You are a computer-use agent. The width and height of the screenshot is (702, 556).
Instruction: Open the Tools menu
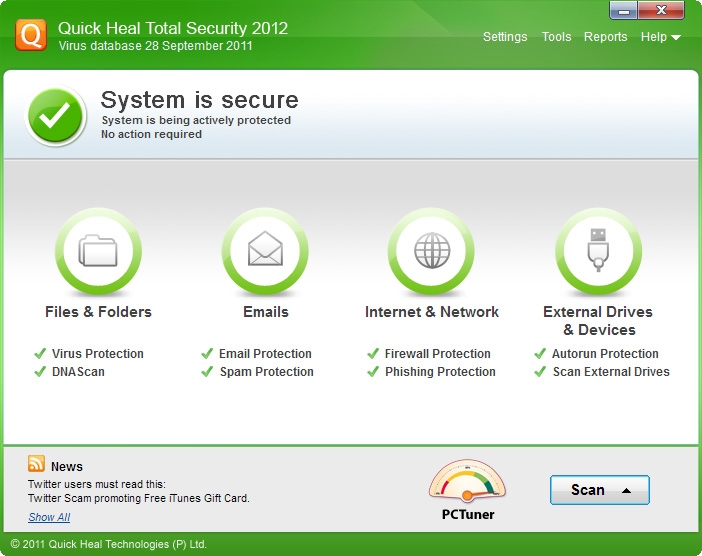(556, 37)
